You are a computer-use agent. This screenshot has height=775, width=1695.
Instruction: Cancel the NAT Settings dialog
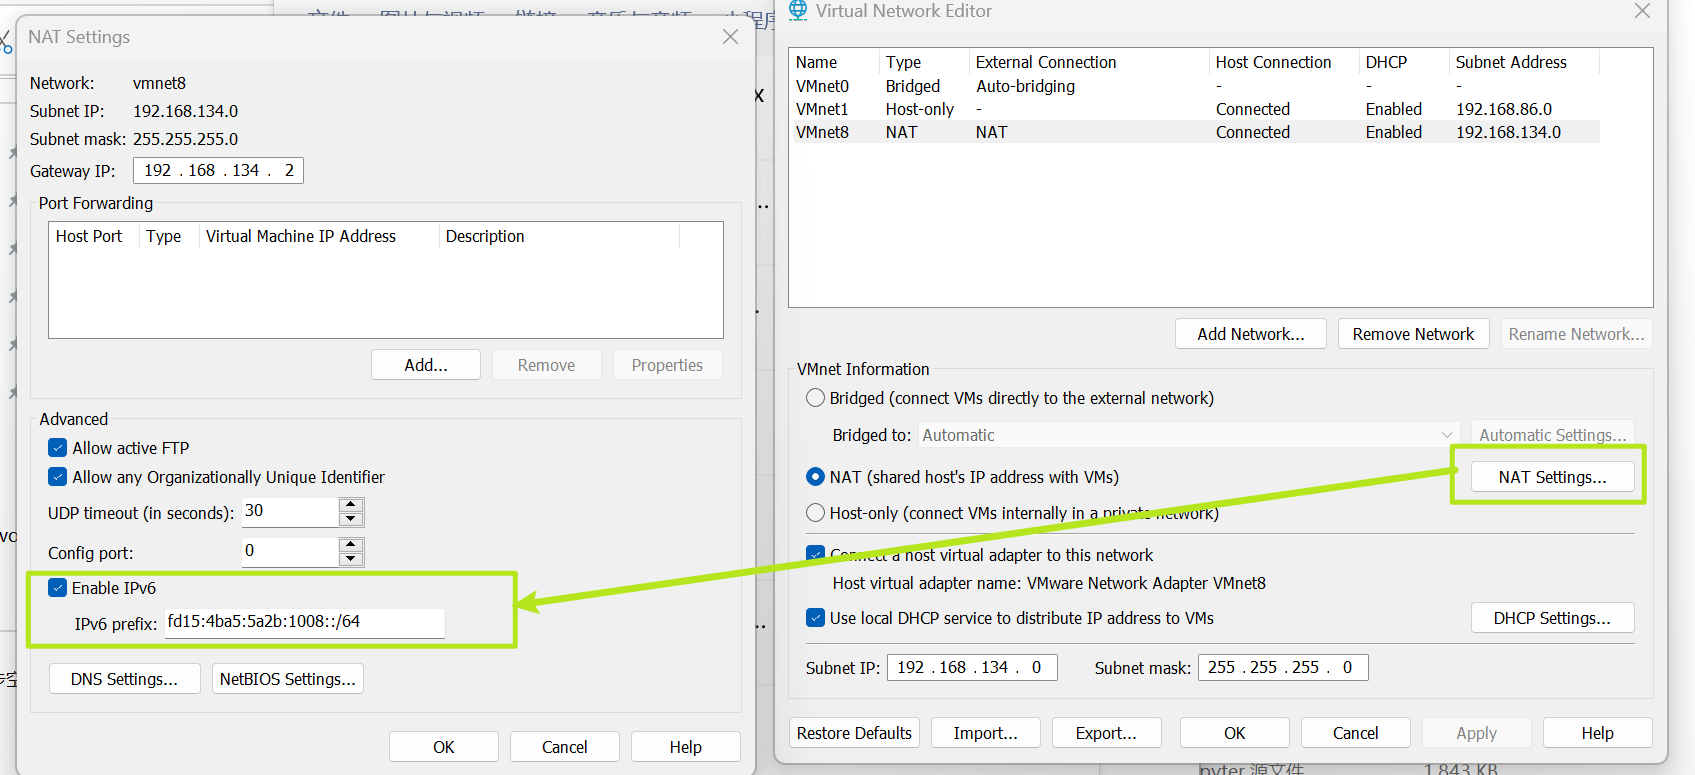565,747
